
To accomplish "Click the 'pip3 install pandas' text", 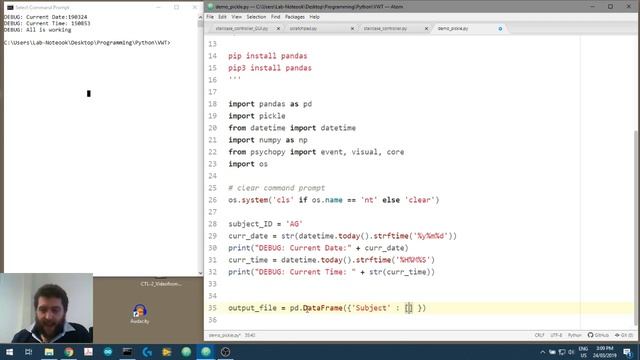I will (x=270, y=68).
